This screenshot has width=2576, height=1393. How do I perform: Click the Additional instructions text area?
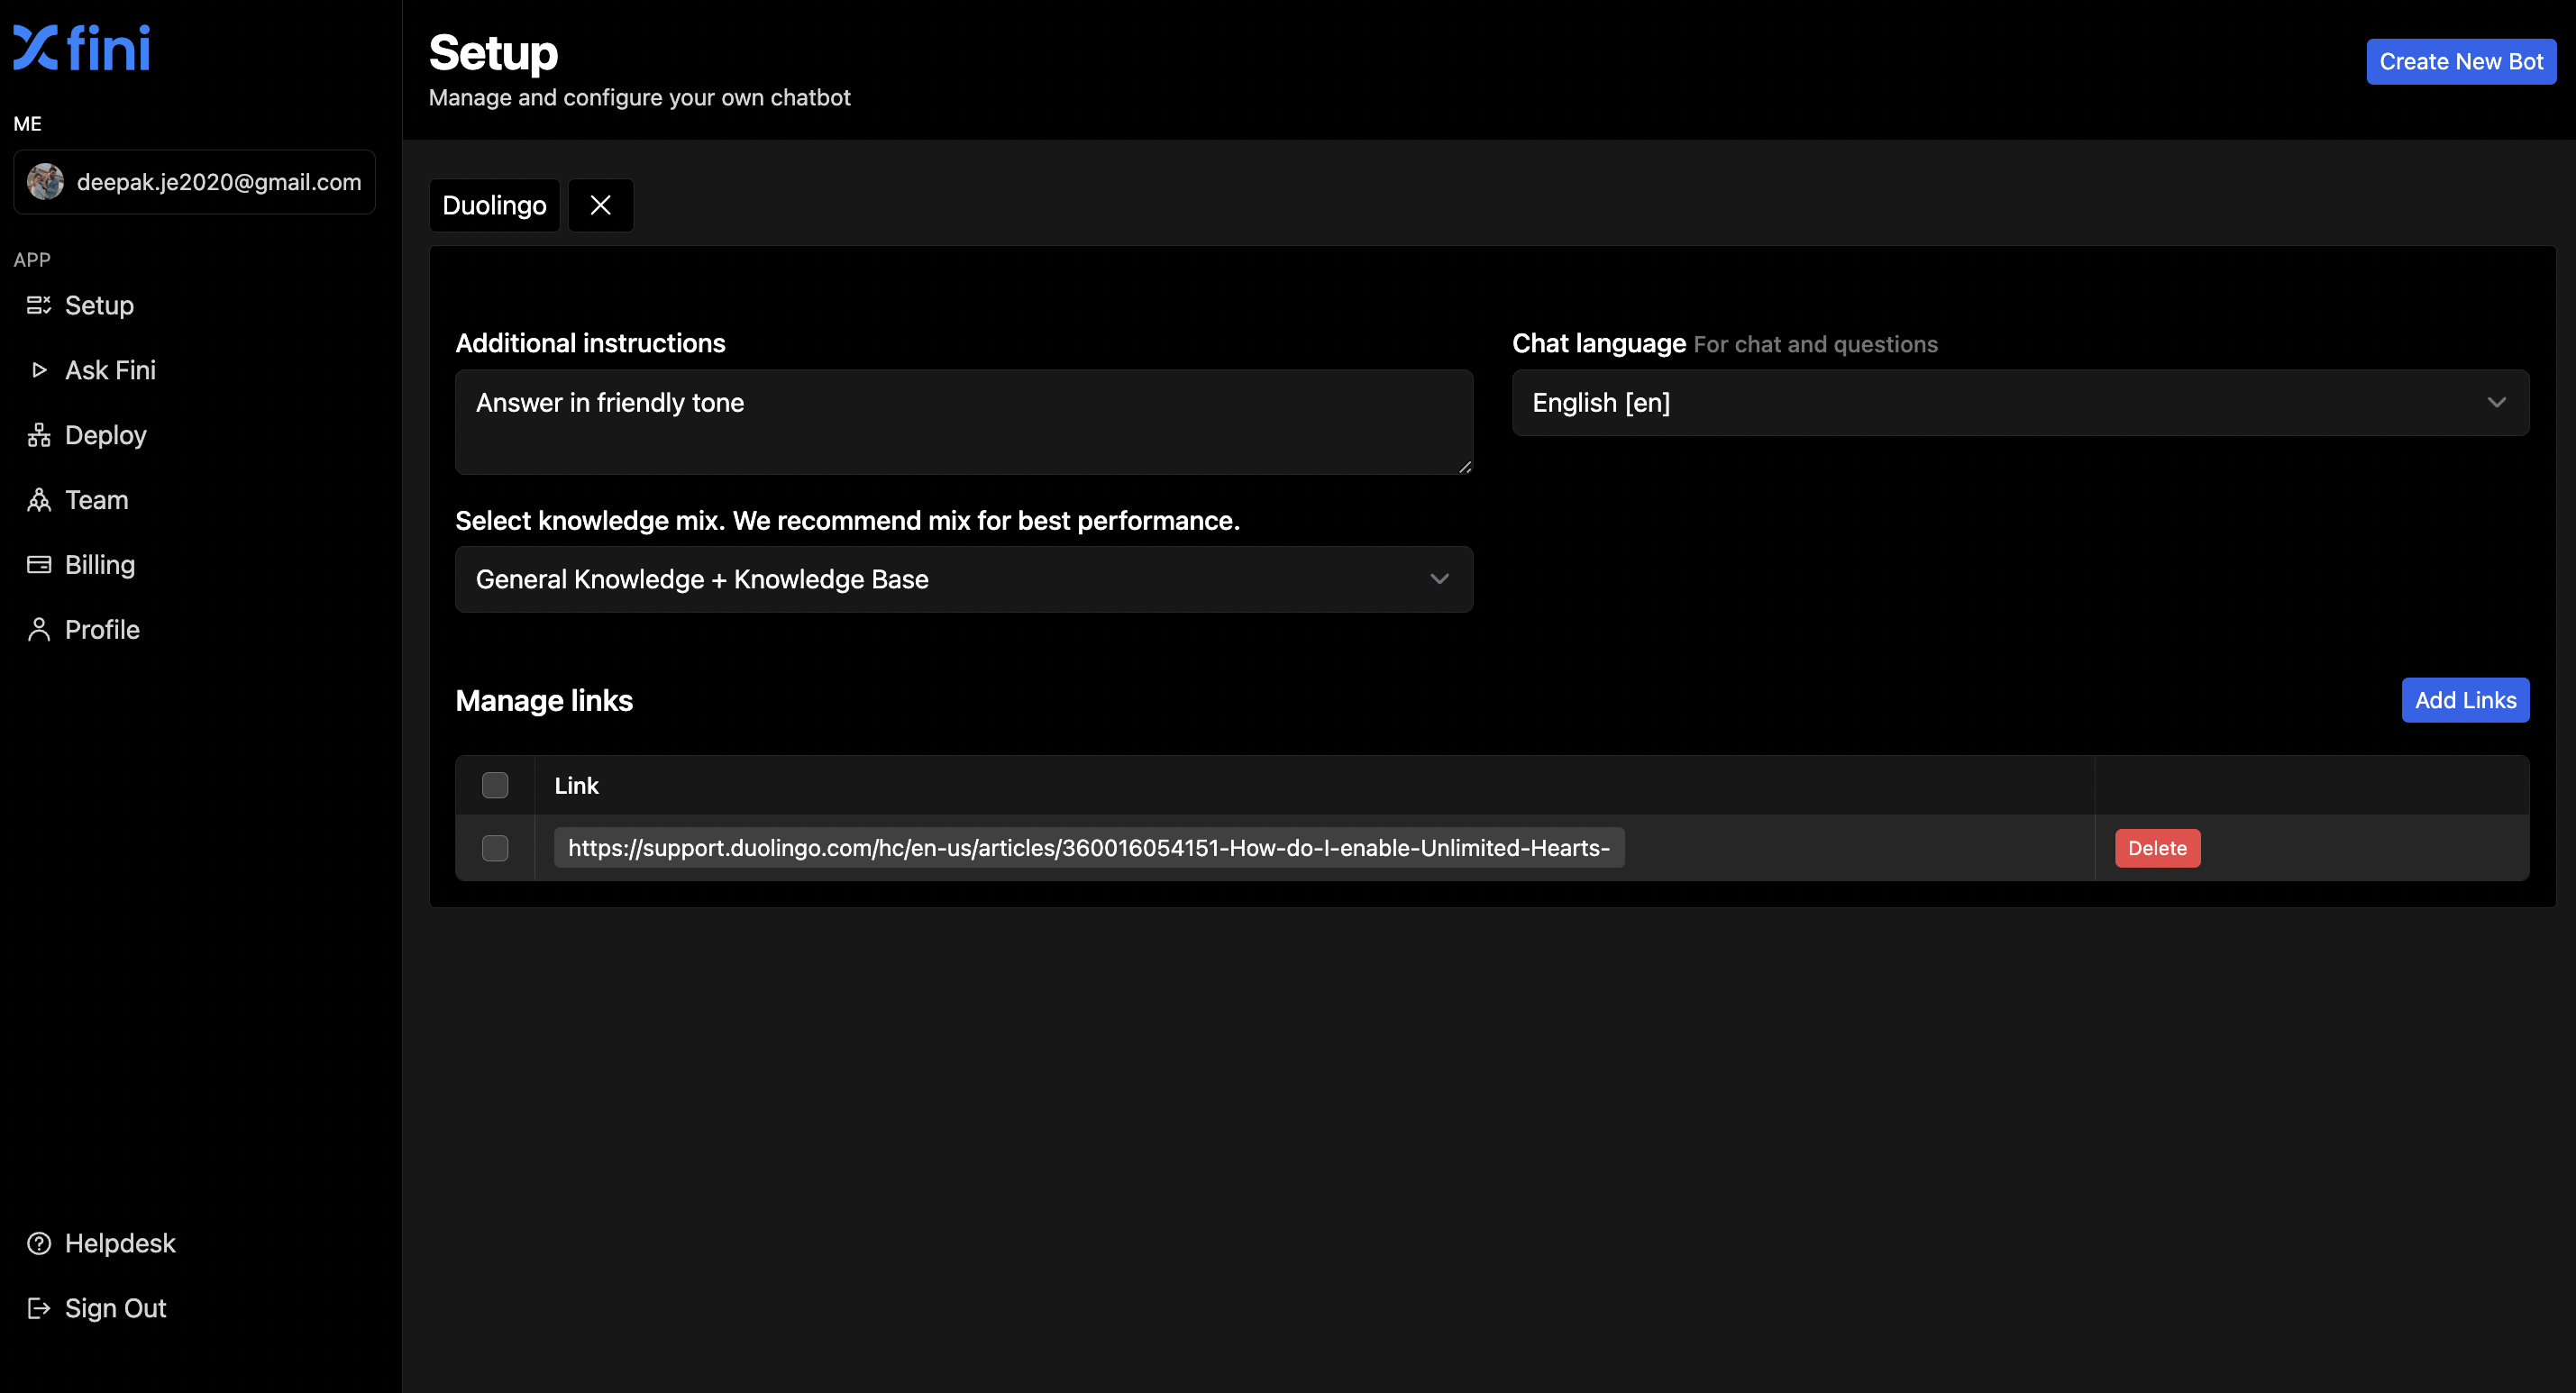click(963, 422)
